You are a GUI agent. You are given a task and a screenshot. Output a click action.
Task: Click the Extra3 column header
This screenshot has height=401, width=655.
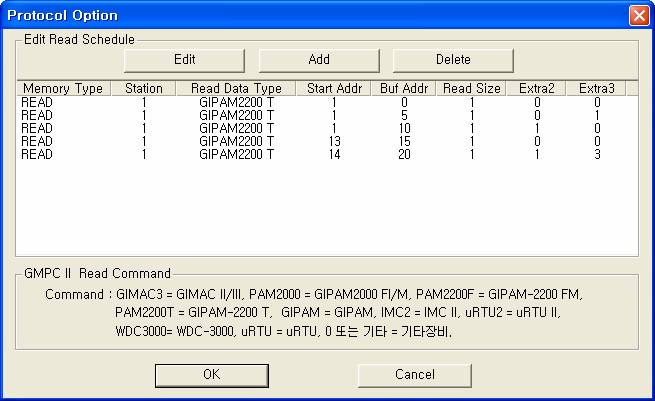[597, 89]
